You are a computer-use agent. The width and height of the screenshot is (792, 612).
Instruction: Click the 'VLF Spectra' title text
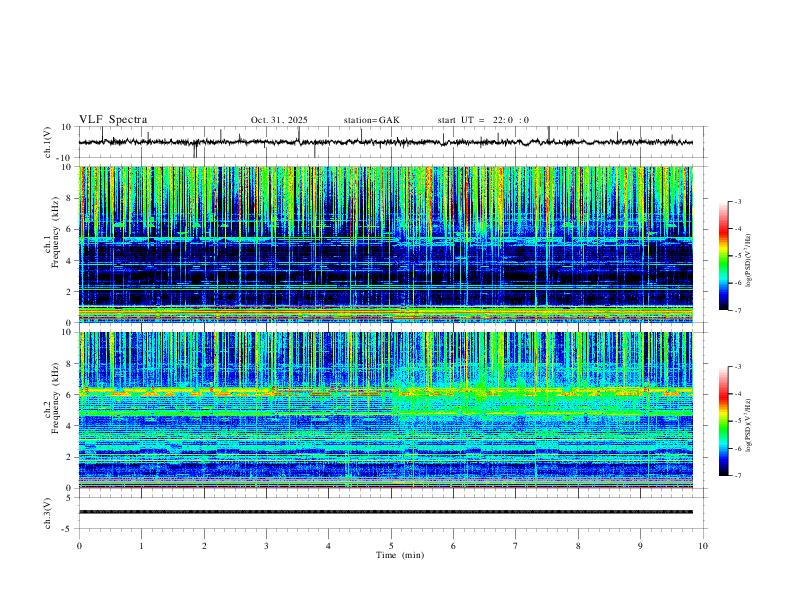[113, 120]
